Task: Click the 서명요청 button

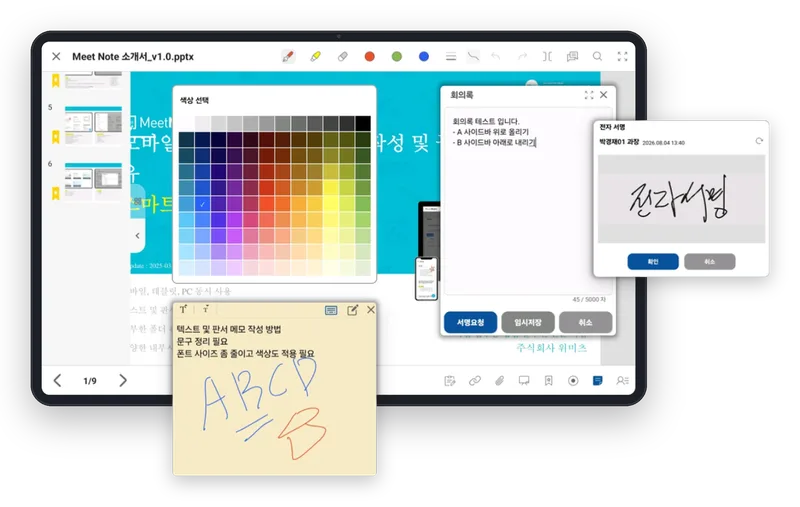Action: tap(470, 322)
